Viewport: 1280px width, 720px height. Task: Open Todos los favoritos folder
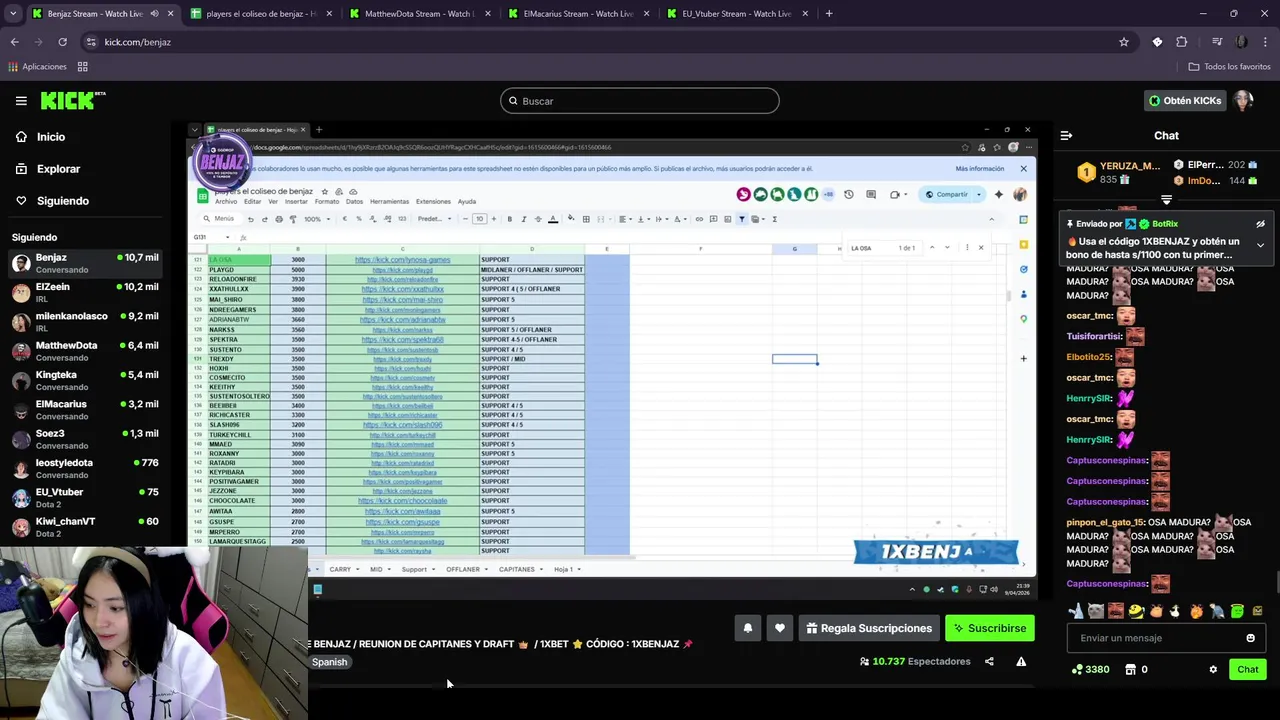point(1230,67)
